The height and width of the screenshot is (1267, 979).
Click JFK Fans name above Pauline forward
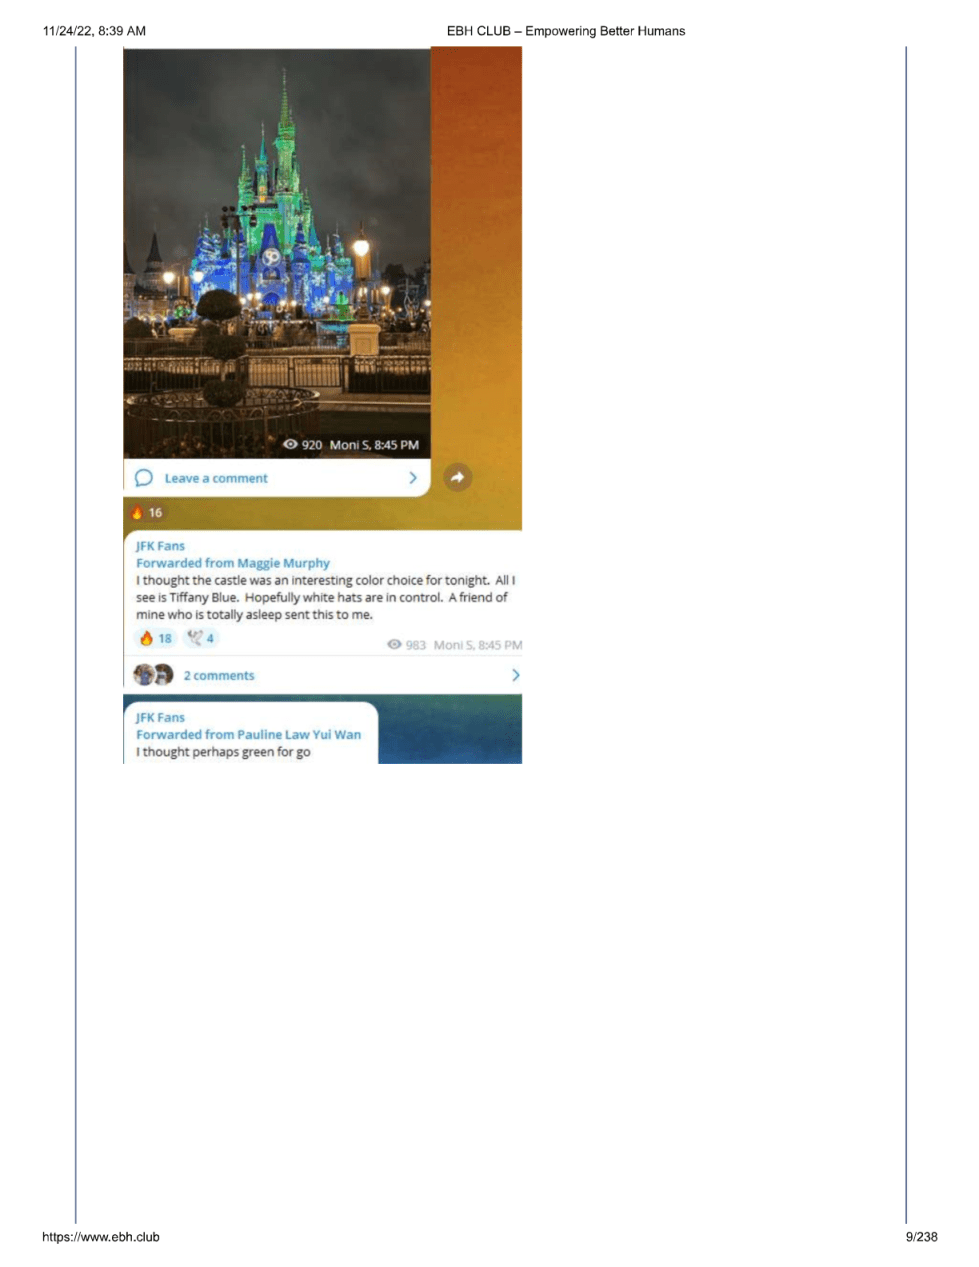coord(160,717)
